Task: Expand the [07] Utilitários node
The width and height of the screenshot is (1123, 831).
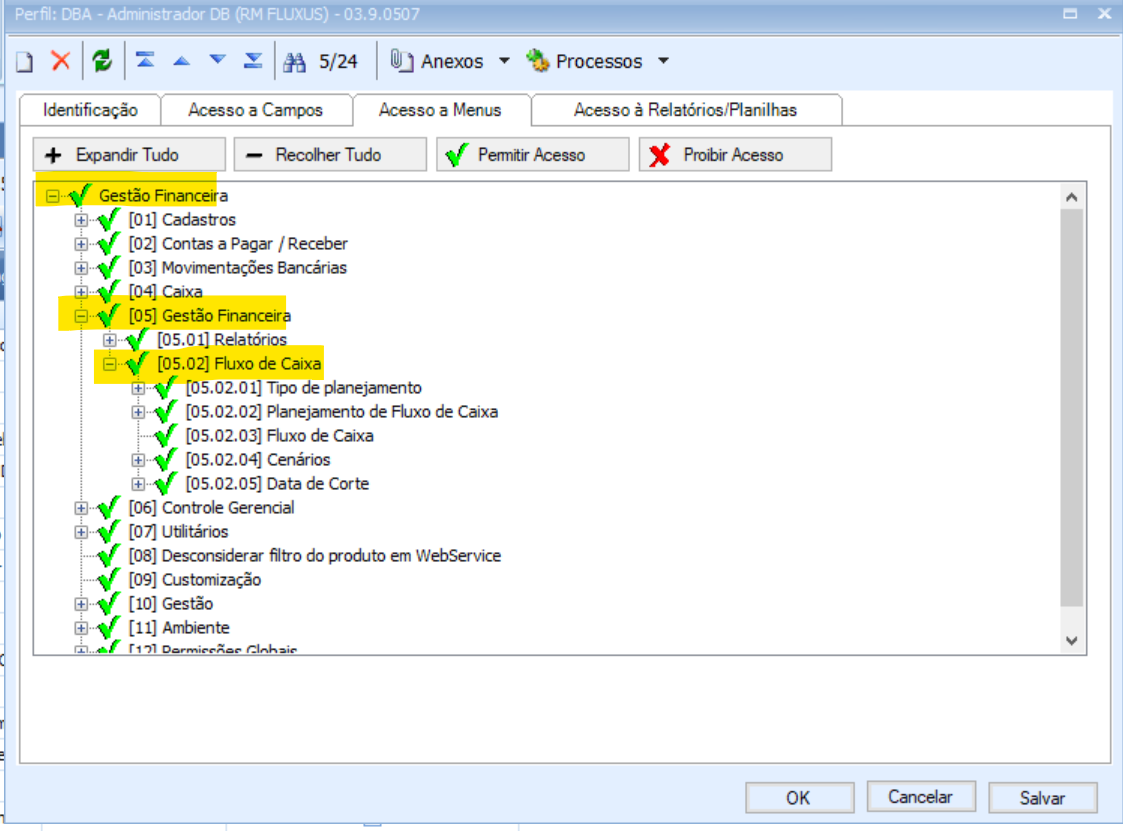Action: click(x=81, y=532)
